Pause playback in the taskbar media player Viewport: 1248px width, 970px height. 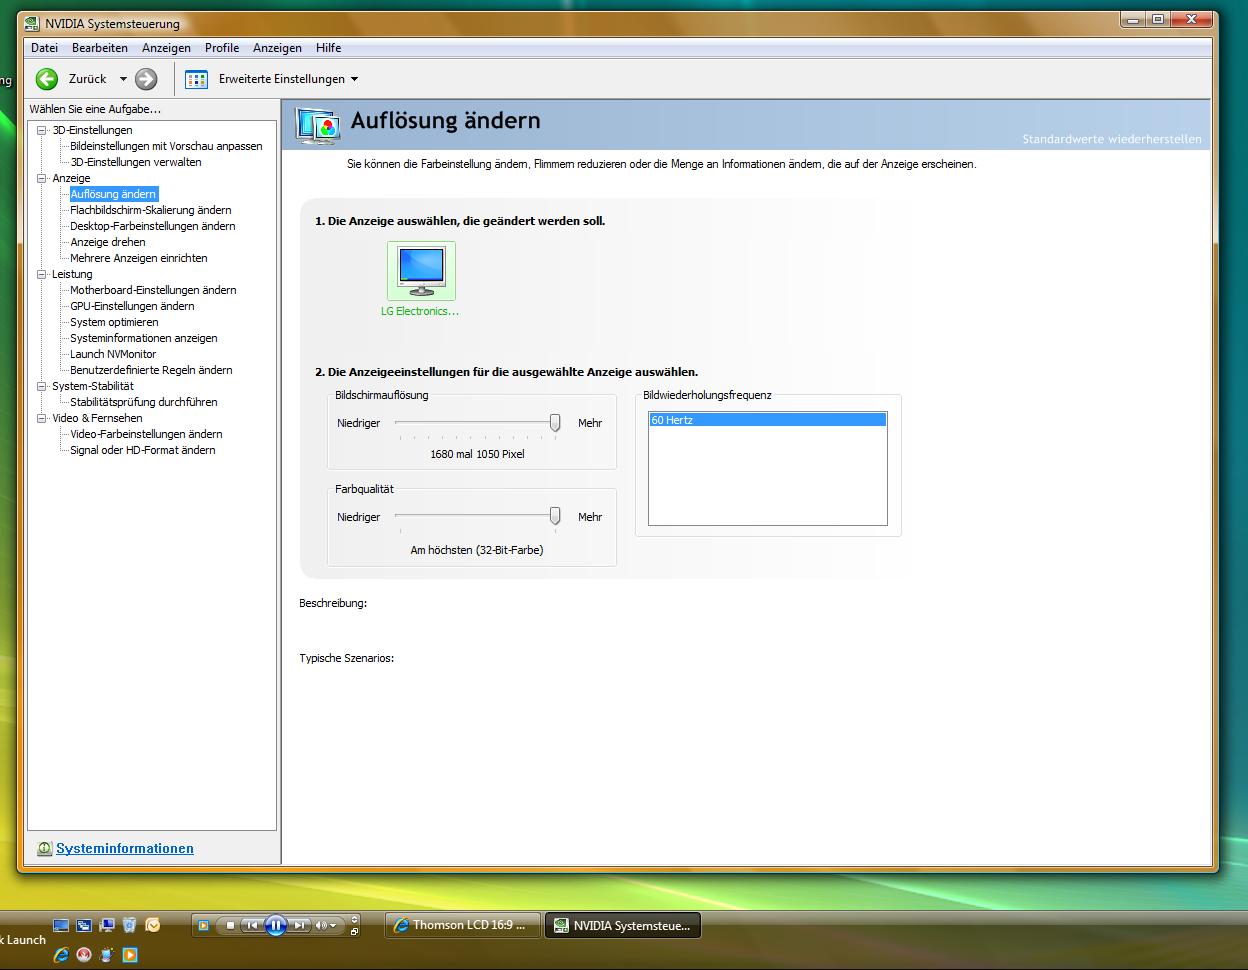(x=276, y=925)
